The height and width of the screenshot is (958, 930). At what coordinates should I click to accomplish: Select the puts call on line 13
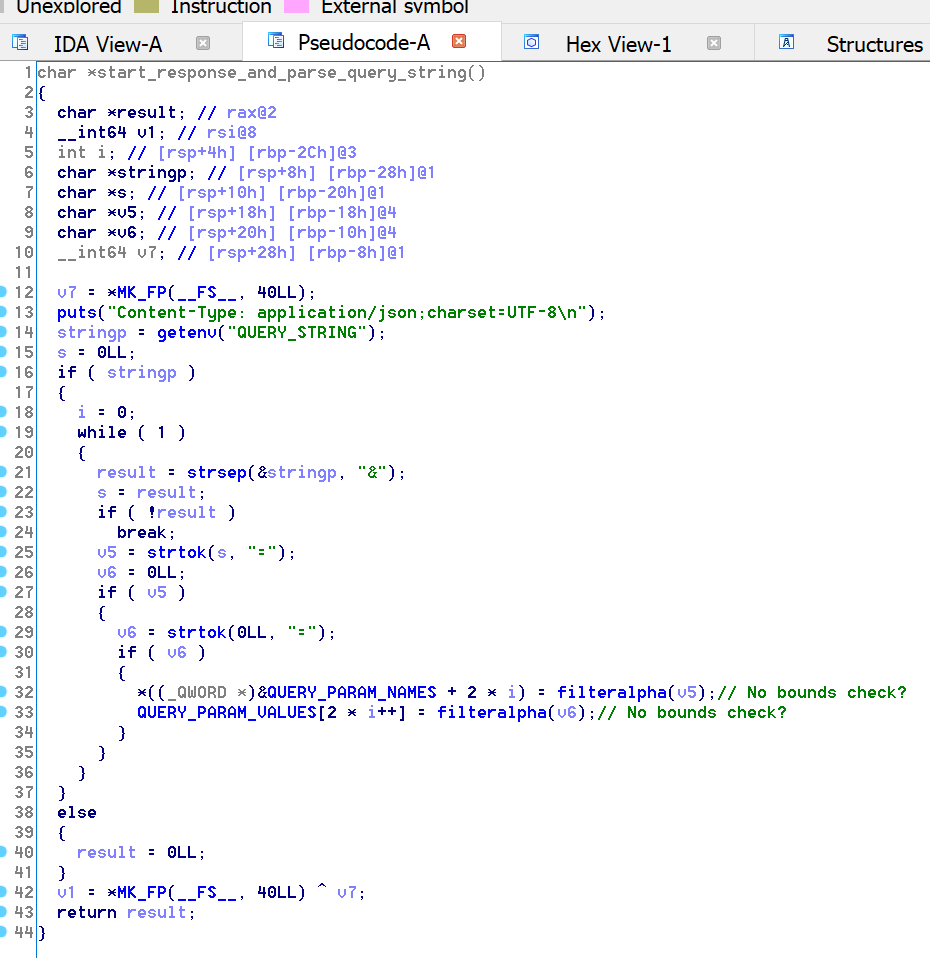(x=76, y=312)
